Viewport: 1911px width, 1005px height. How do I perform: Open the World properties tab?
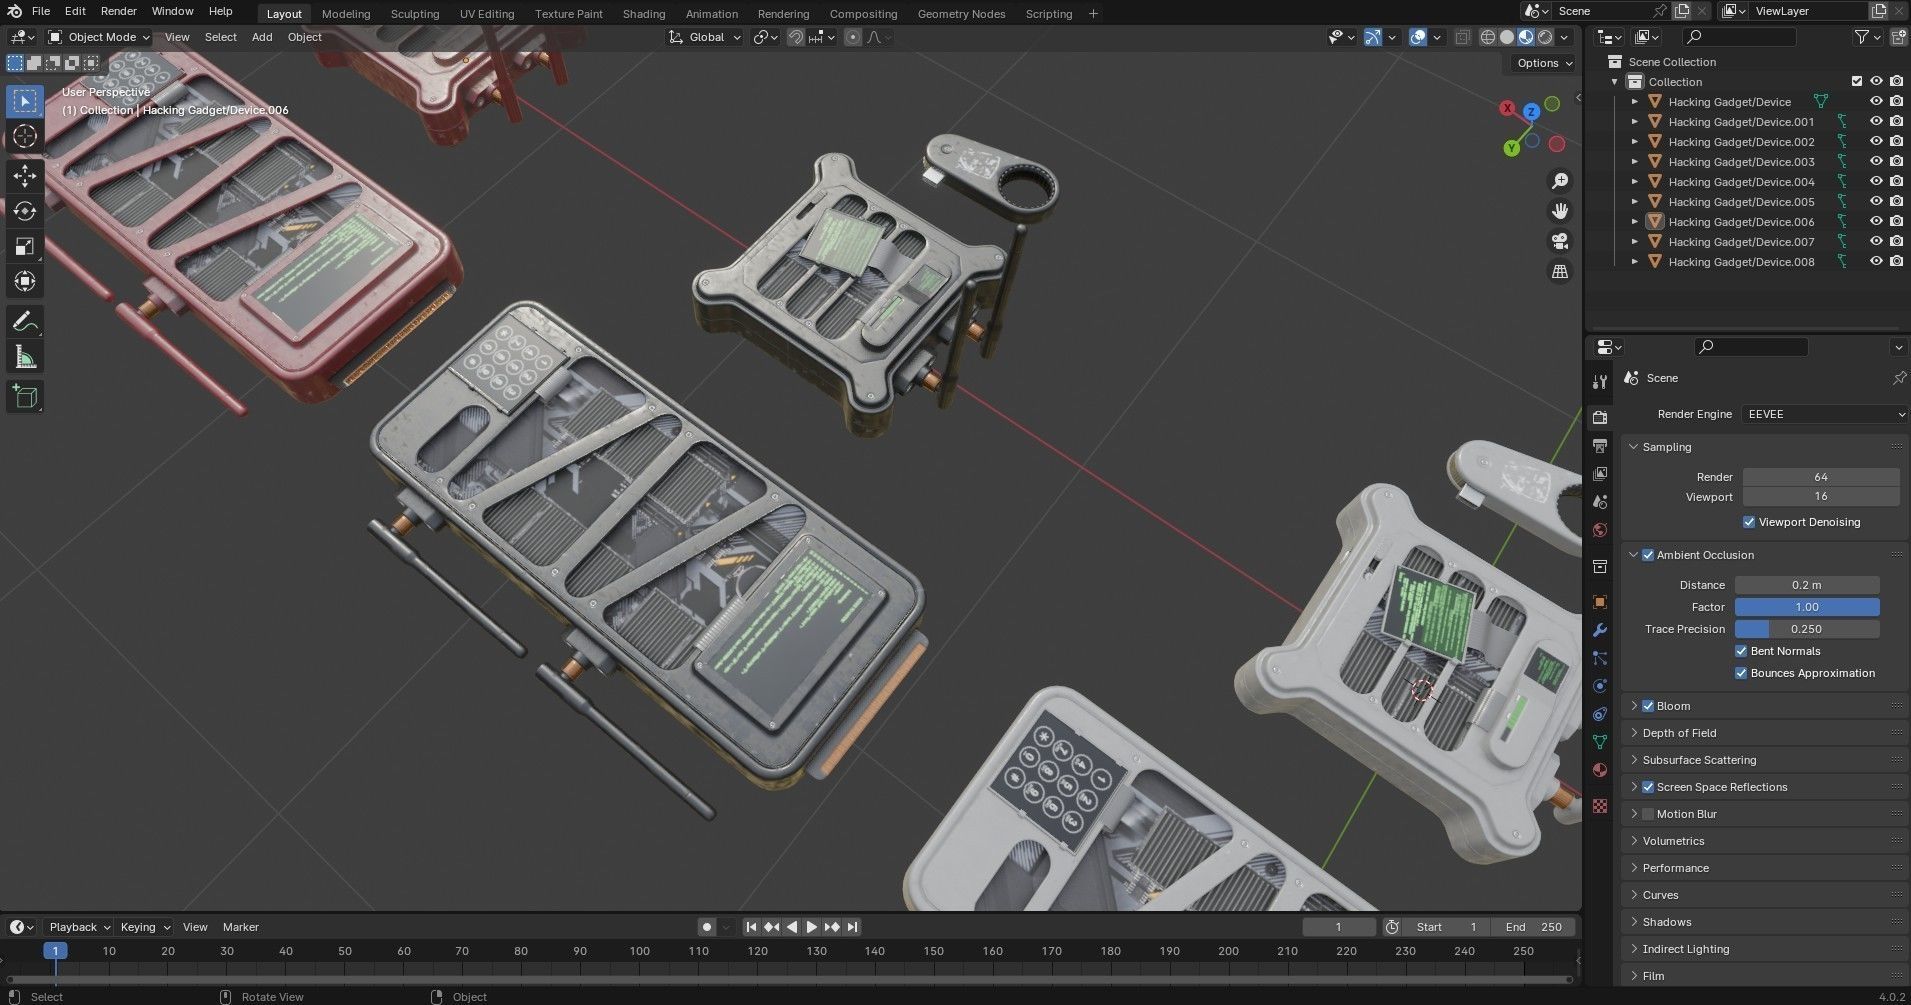click(x=1600, y=530)
